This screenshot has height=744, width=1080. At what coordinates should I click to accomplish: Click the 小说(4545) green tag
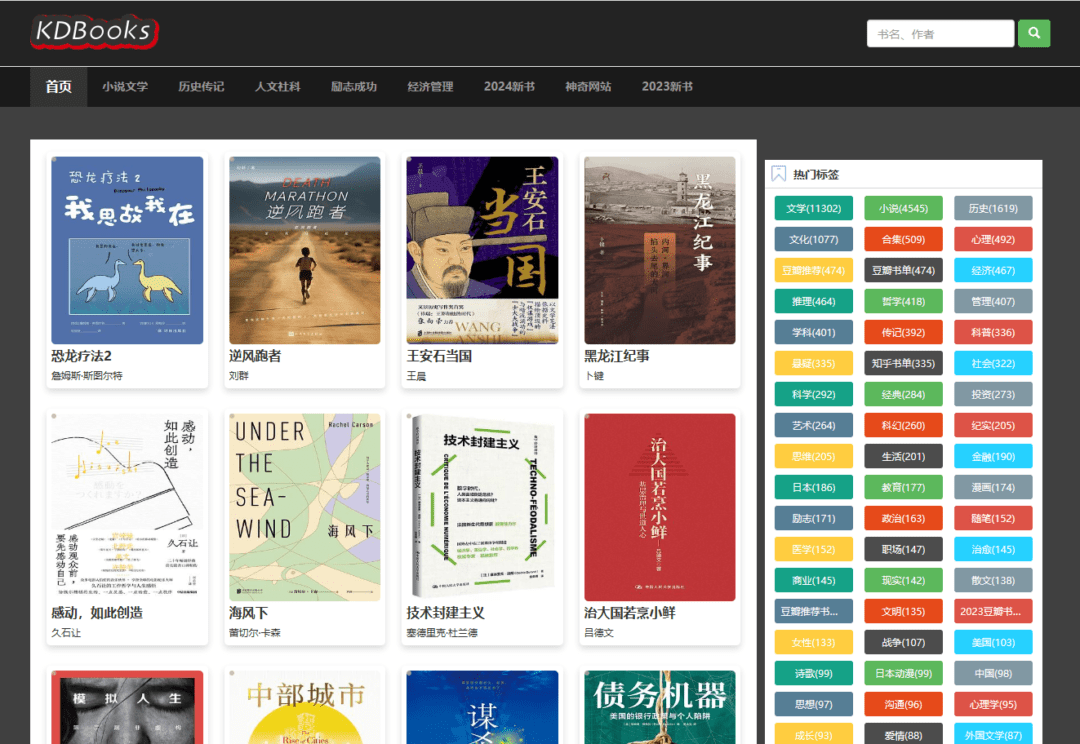pos(903,209)
